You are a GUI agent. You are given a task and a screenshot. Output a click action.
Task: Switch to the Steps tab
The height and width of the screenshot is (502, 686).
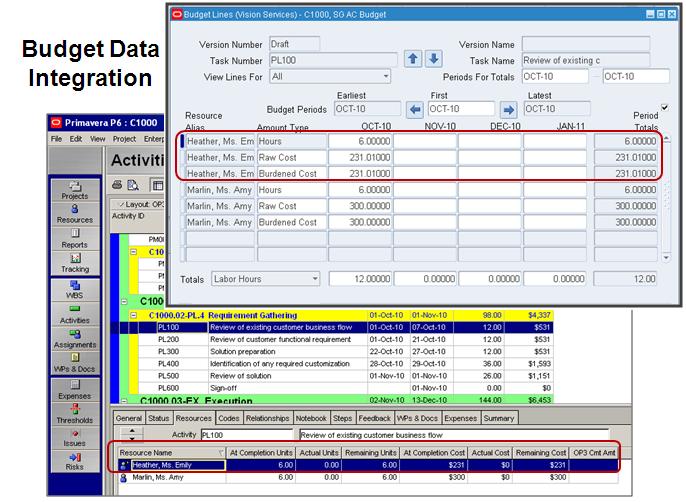[x=342, y=418]
